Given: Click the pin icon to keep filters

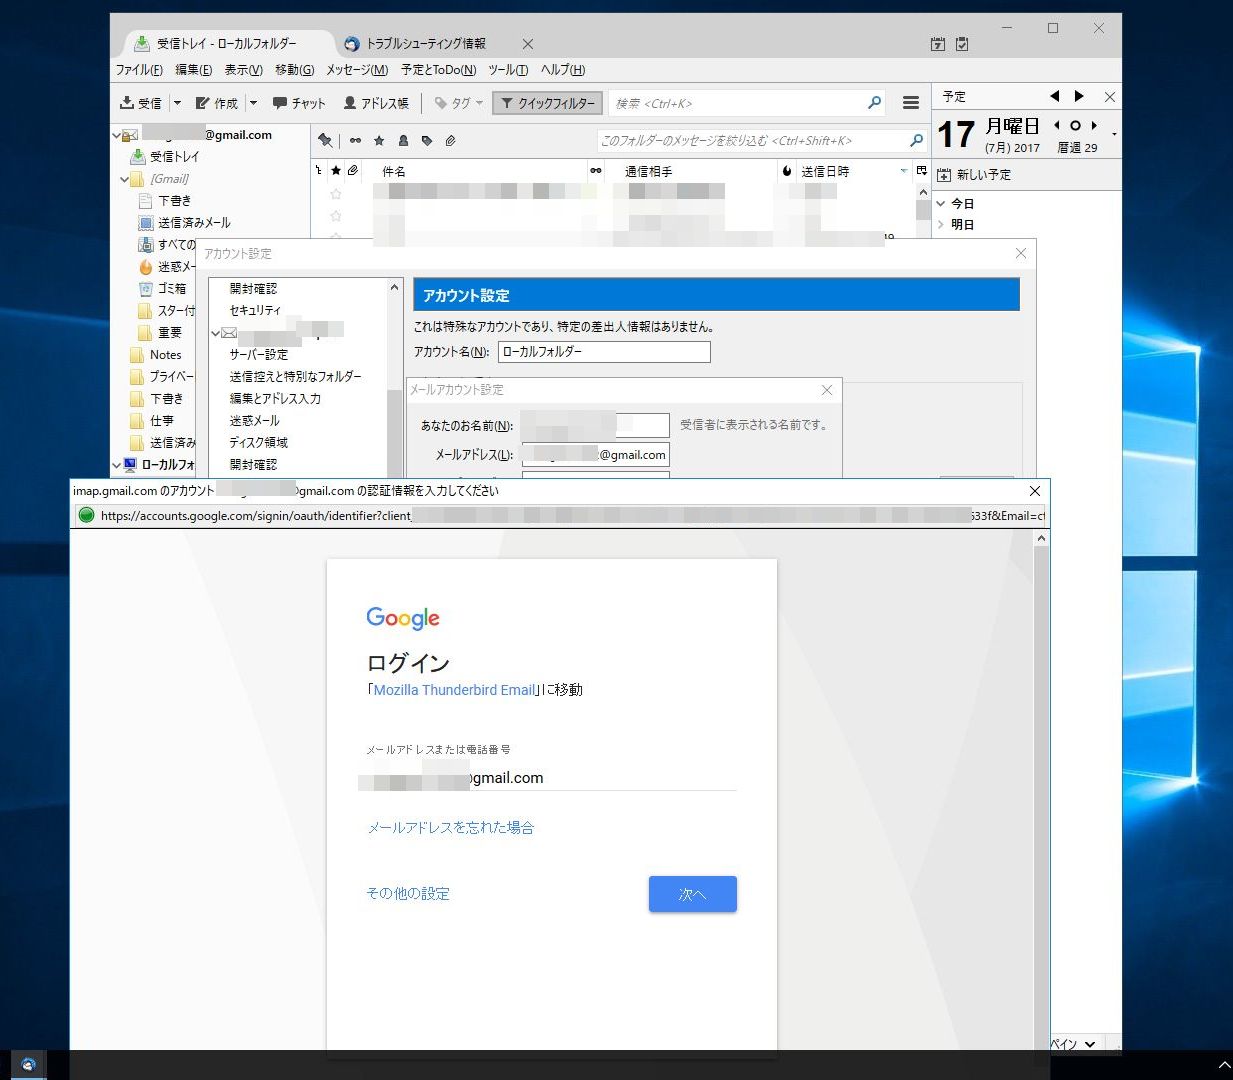Looking at the screenshot, I should [324, 140].
